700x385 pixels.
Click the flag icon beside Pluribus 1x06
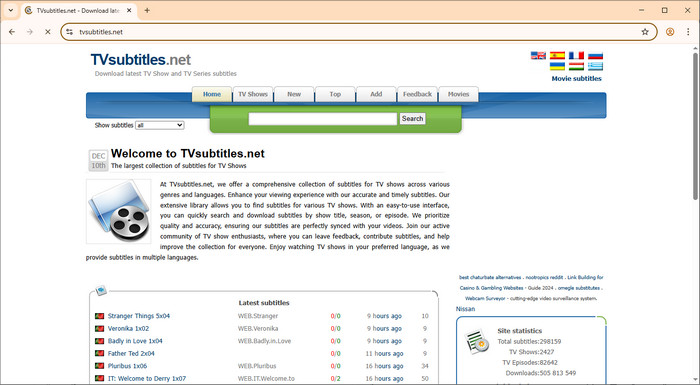(100, 366)
